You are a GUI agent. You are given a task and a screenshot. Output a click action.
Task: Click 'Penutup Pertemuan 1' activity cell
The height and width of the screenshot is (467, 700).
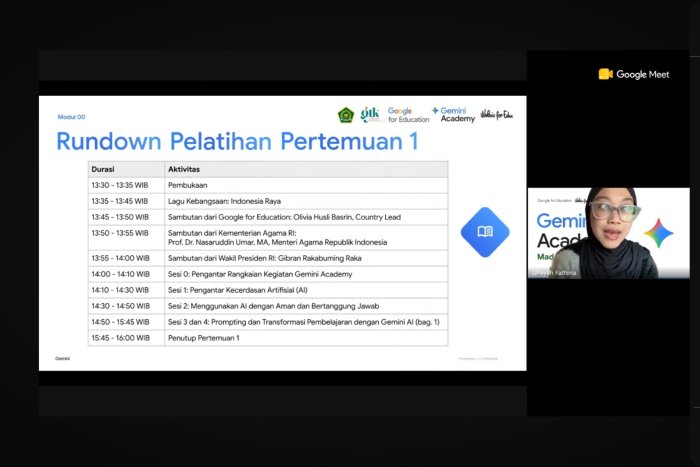(x=306, y=338)
